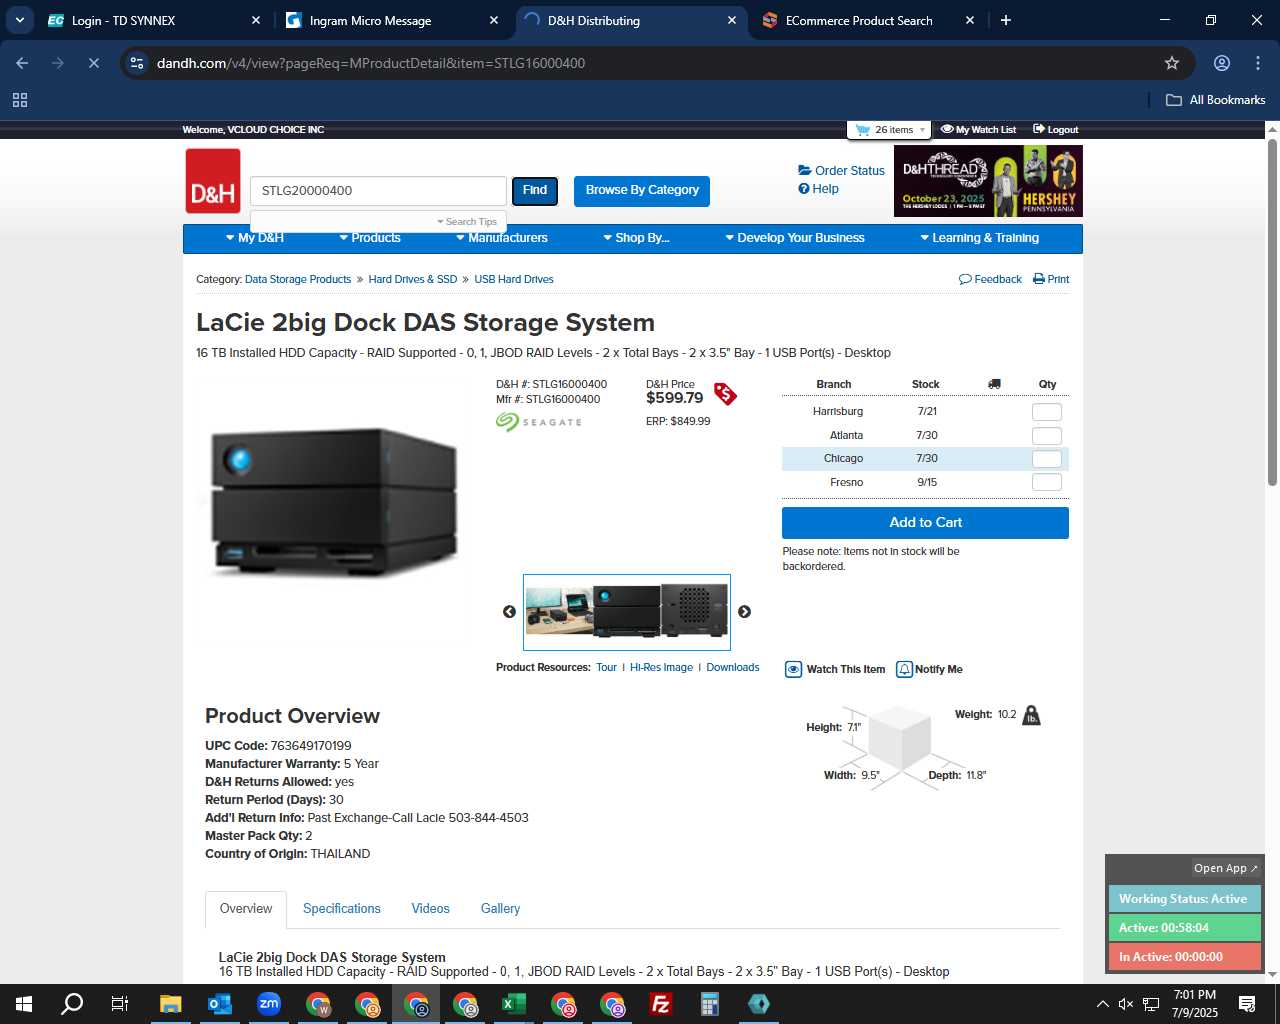Screen dimensions: 1280x1024
Task: Expand the Products menu
Action: [370, 238]
